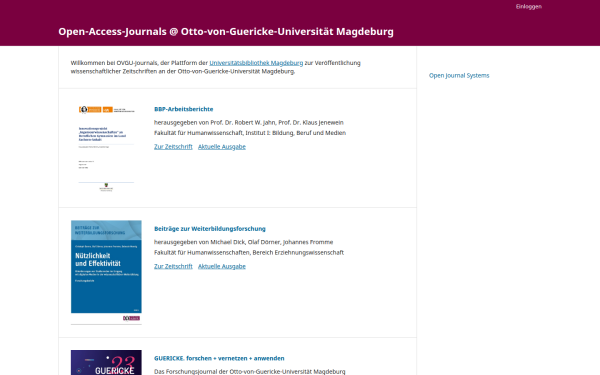This screenshot has width=600, height=375.
Task: Open the Open-Access-Journals site title
Action: (x=226, y=32)
